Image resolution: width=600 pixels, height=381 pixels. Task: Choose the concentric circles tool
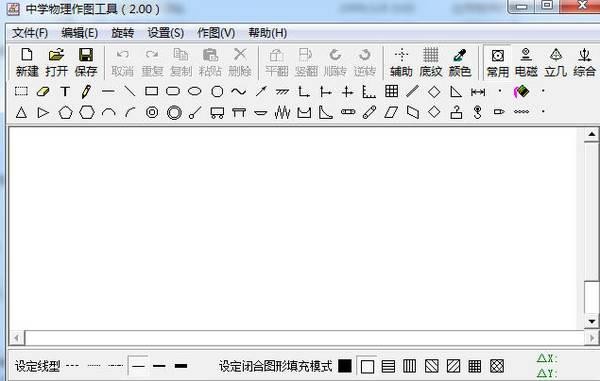tap(152, 112)
